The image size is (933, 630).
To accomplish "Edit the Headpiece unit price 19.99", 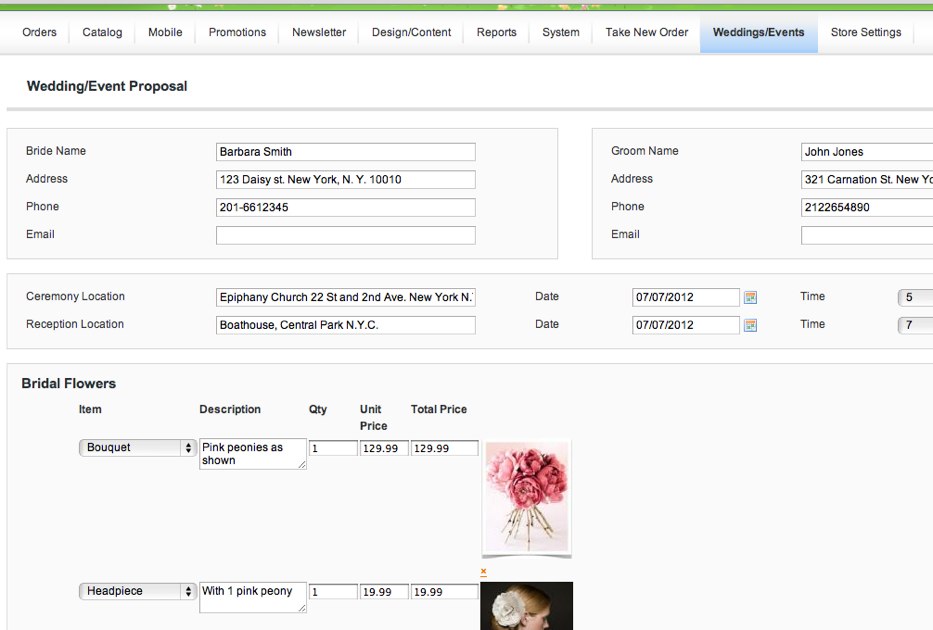I will point(384,592).
